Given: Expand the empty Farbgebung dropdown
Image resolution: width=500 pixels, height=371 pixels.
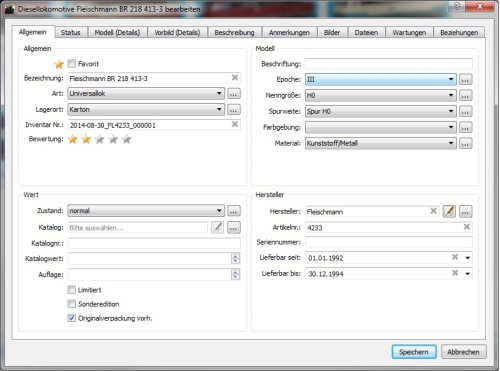Looking at the screenshot, I should point(381,127).
